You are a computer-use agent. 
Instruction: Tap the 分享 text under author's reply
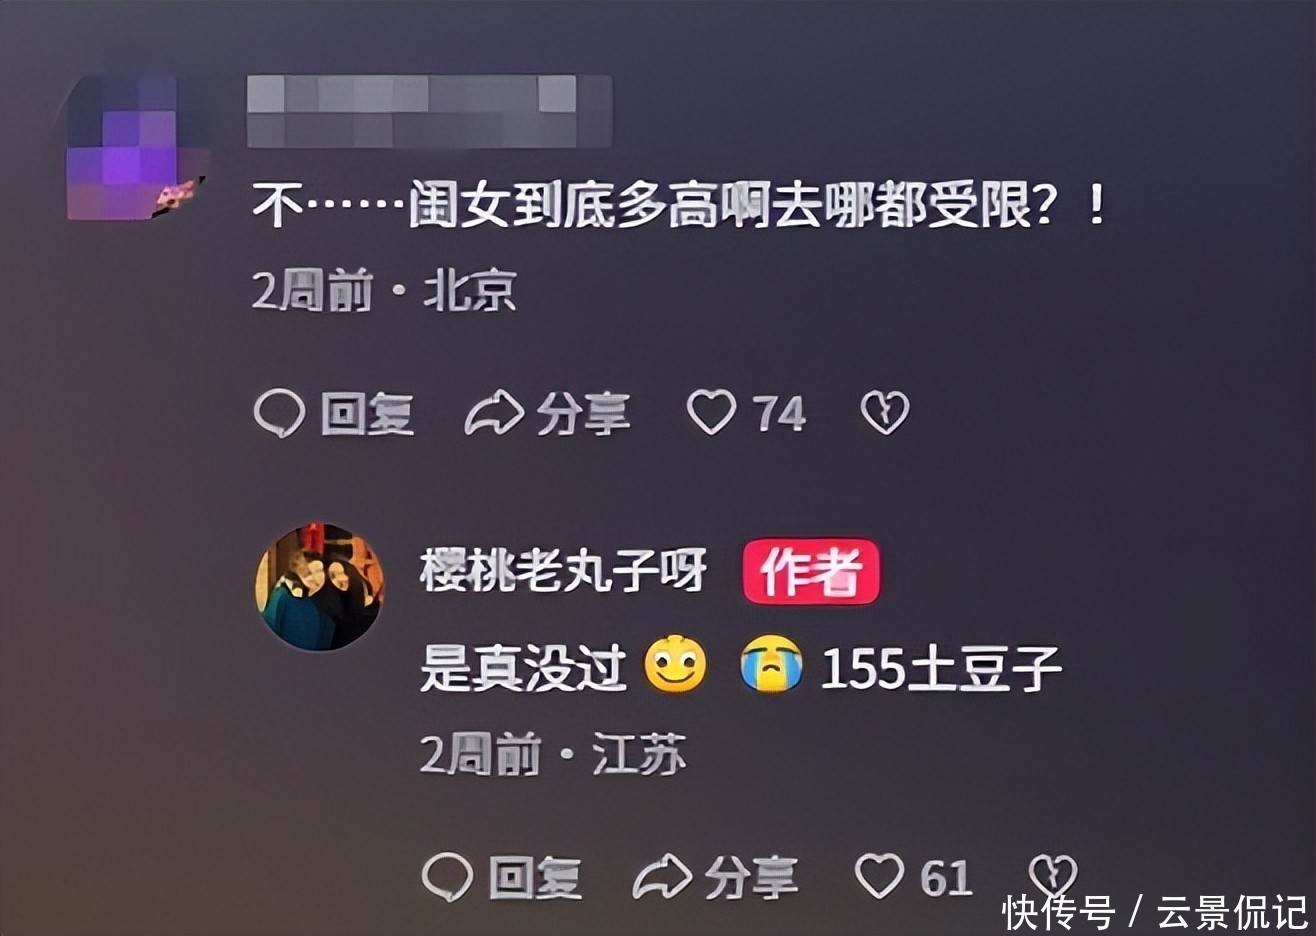point(751,877)
